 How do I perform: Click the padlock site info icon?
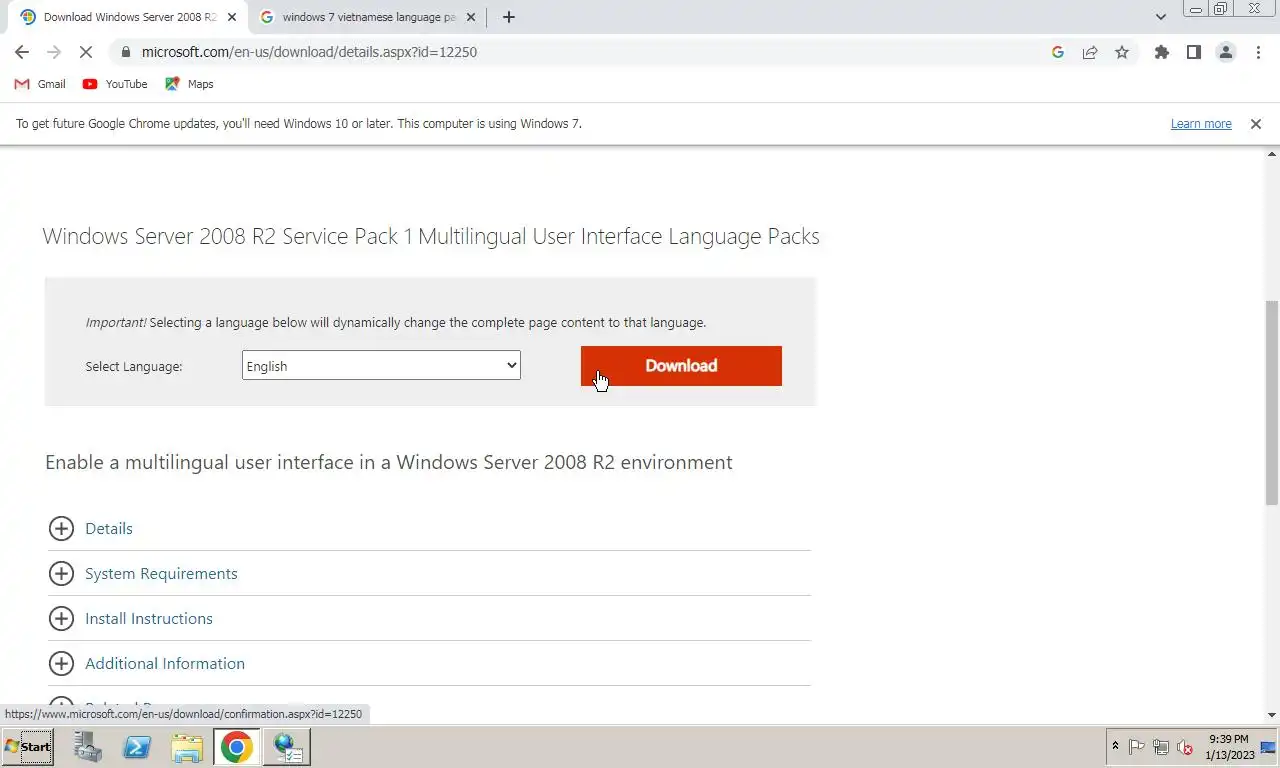[x=125, y=52]
